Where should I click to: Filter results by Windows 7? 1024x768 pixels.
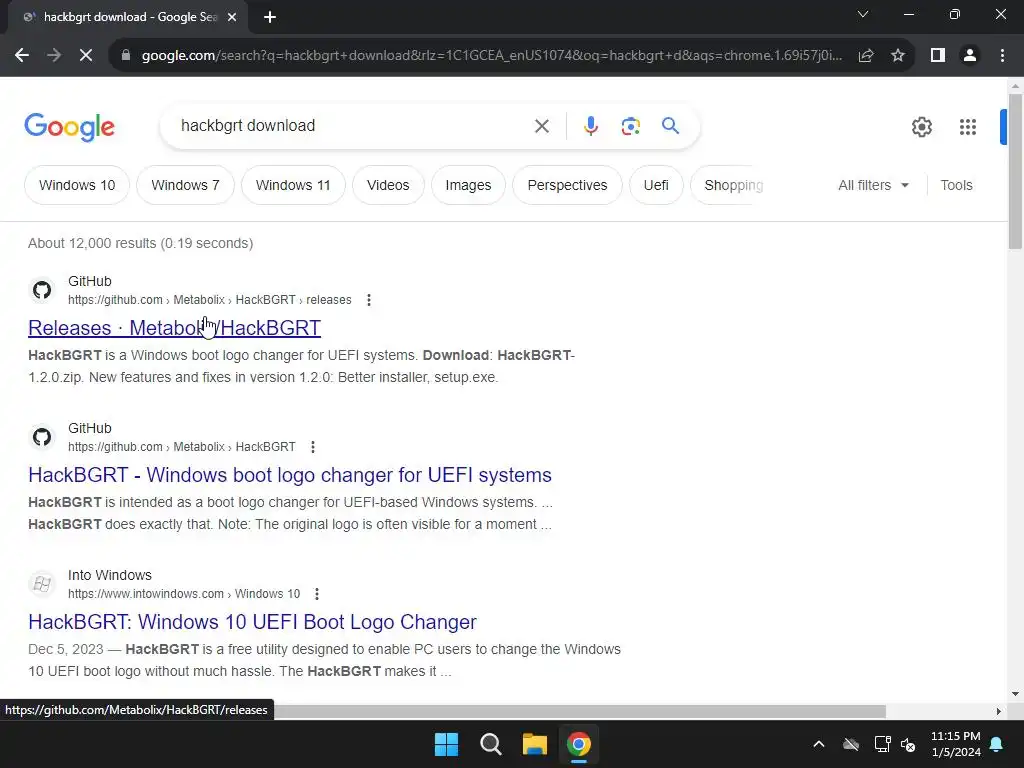pos(185,185)
